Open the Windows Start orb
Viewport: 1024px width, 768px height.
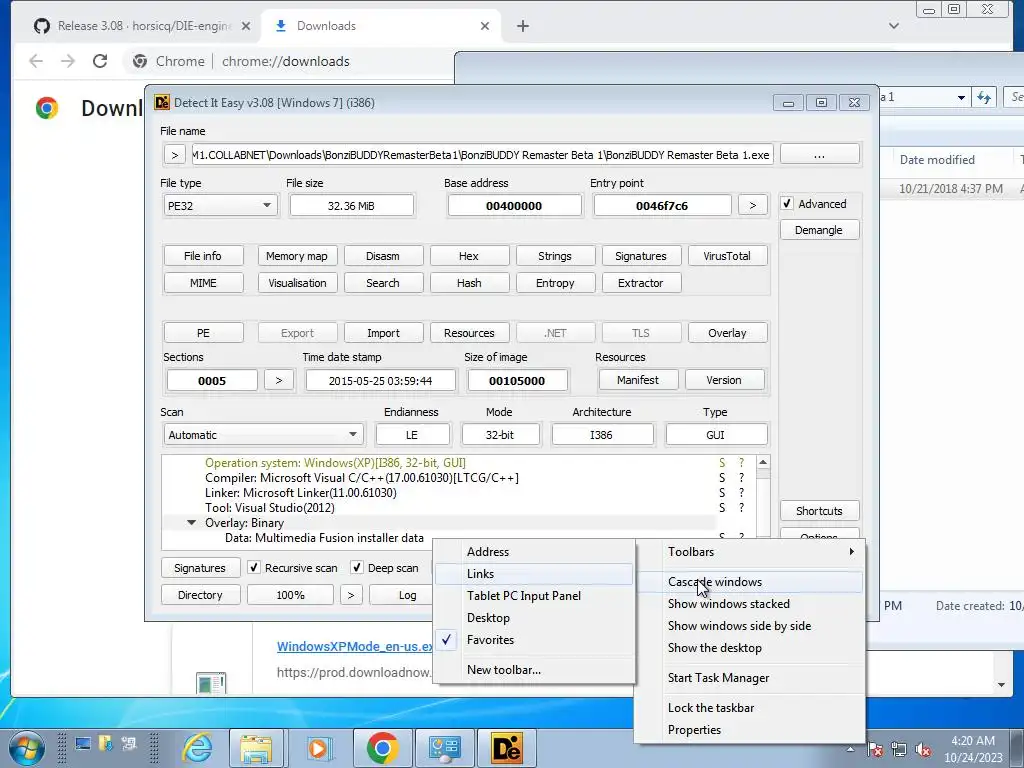click(x=26, y=748)
